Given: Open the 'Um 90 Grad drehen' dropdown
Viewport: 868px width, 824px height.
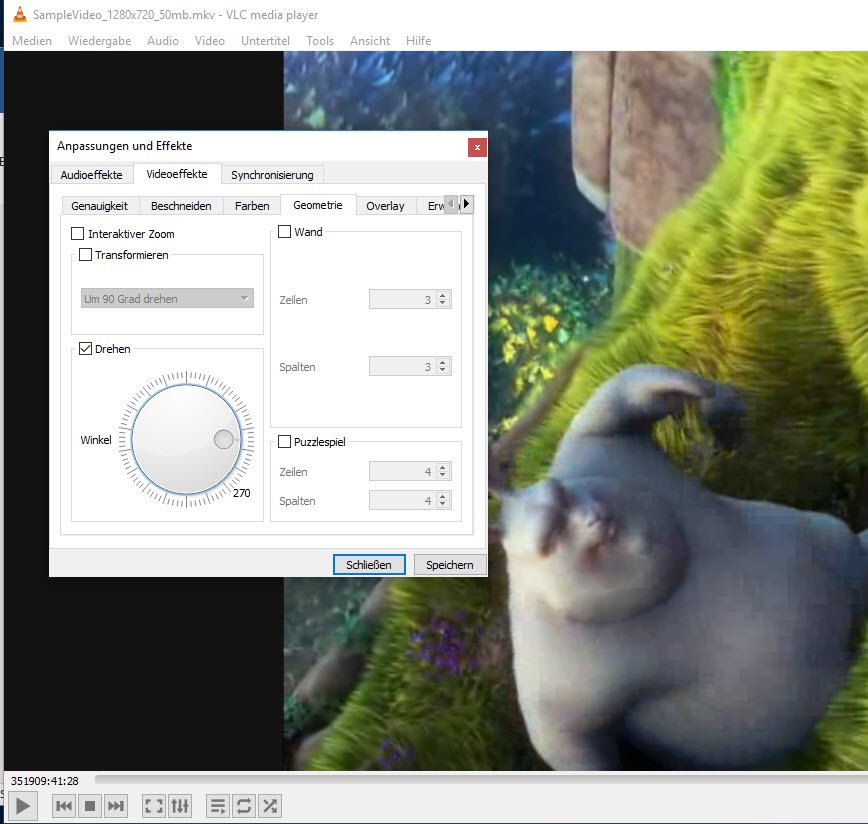Looking at the screenshot, I should pyautogui.click(x=167, y=299).
